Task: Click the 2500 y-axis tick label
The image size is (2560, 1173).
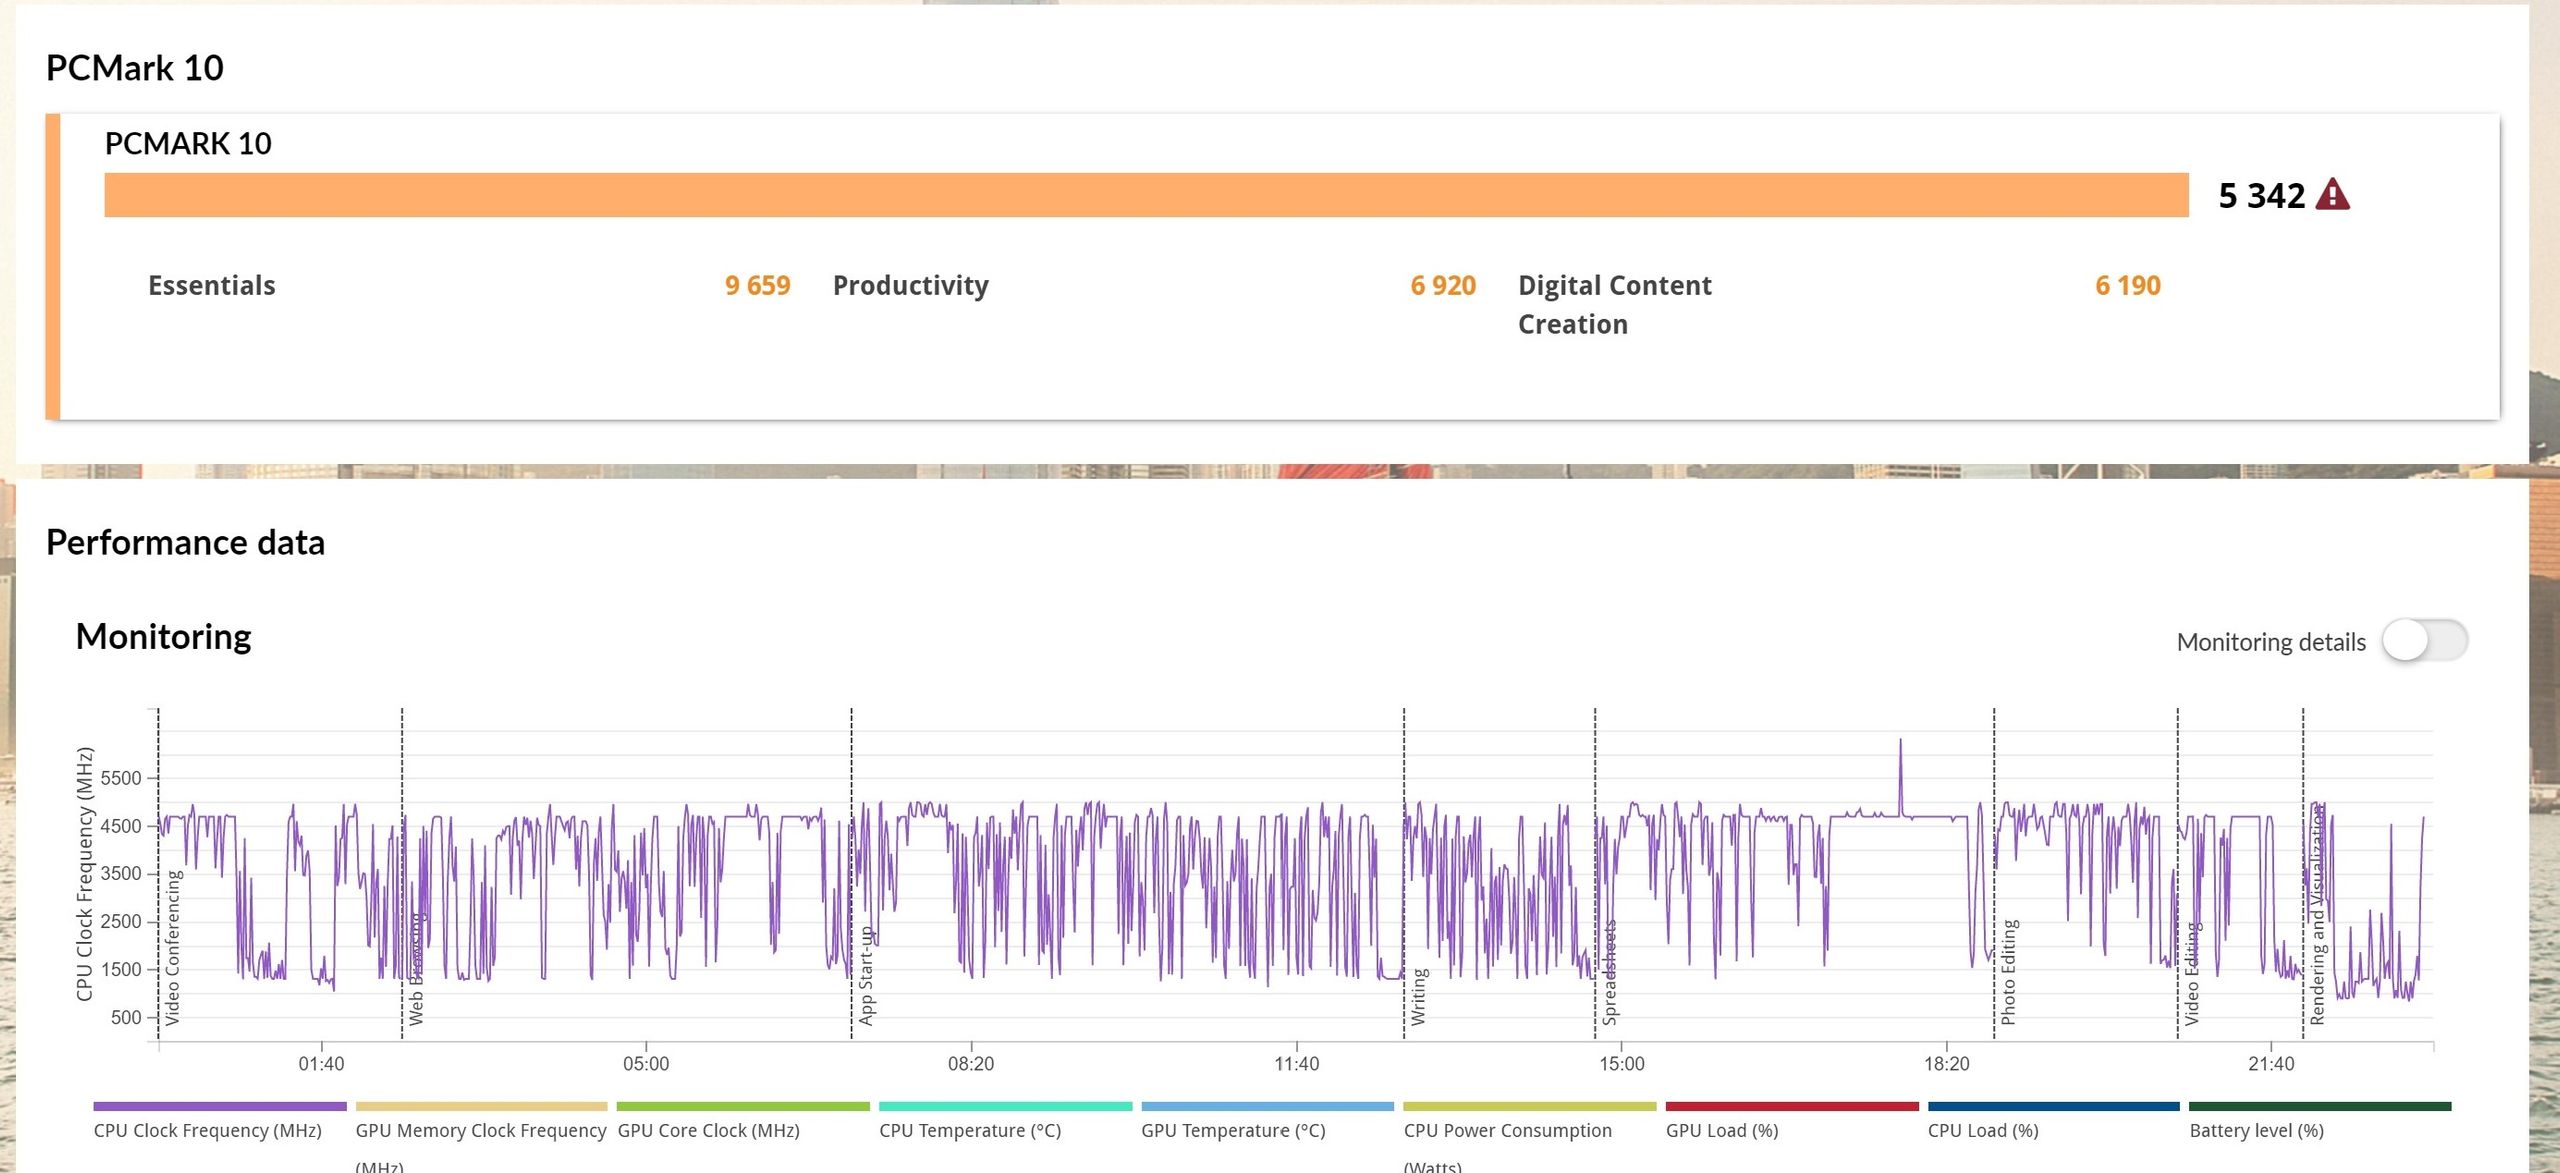Action: point(121,921)
